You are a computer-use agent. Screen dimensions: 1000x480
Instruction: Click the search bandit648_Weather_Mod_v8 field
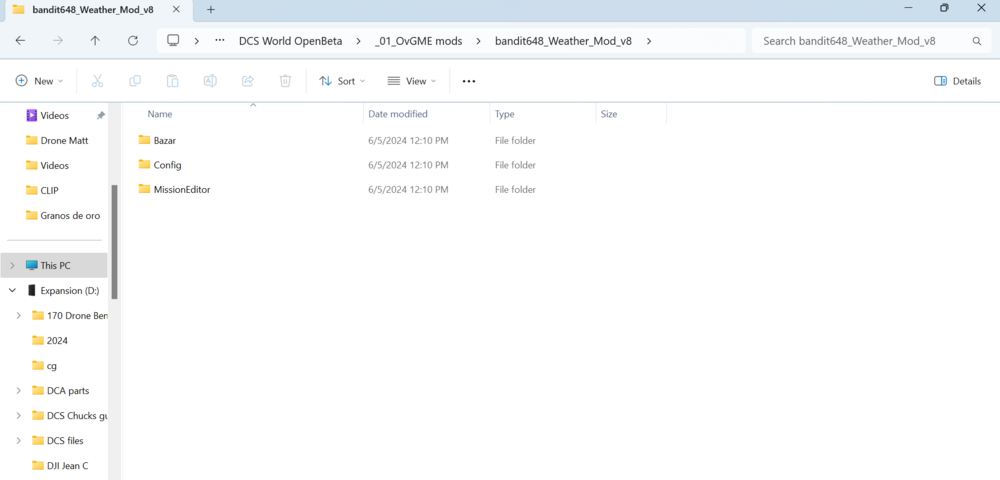click(870, 41)
